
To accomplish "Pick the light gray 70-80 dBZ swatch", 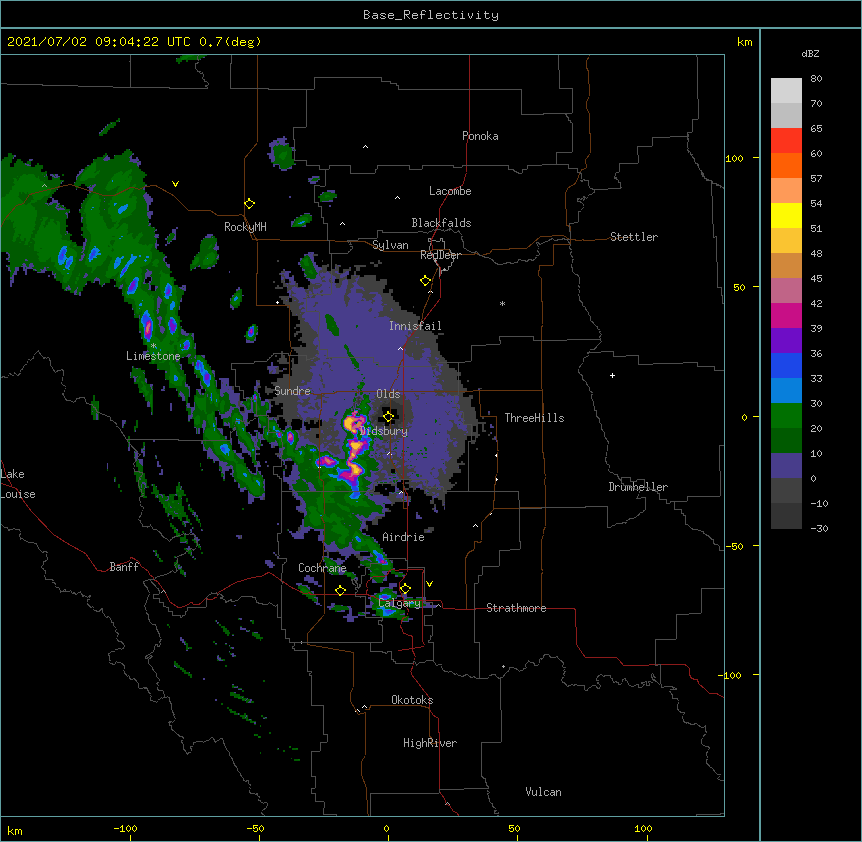I will (x=786, y=90).
